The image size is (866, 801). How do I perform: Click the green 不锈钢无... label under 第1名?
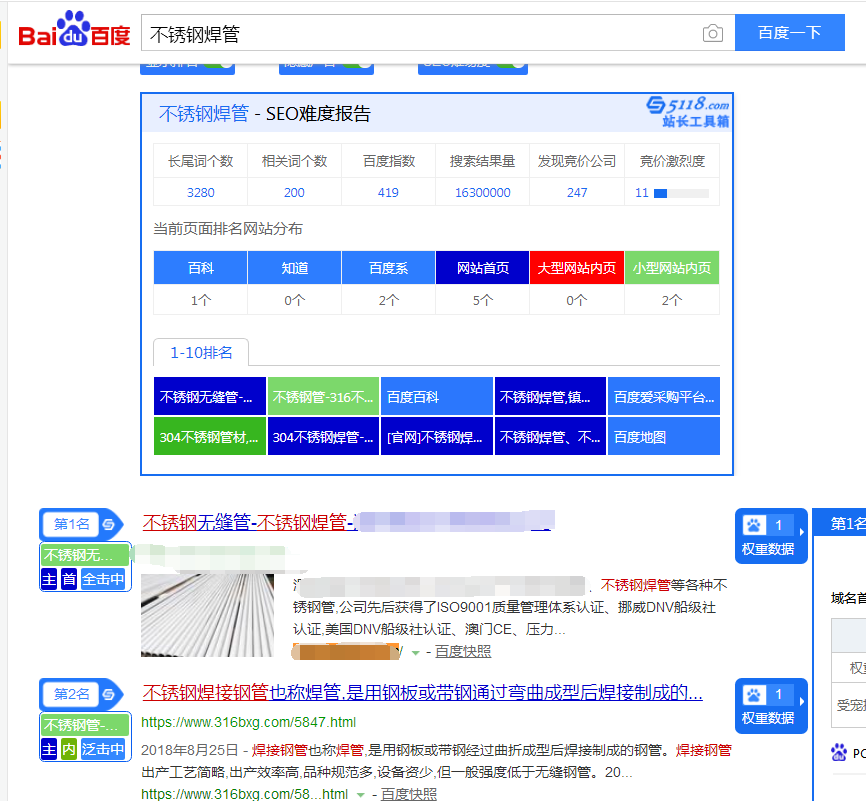pyautogui.click(x=85, y=555)
